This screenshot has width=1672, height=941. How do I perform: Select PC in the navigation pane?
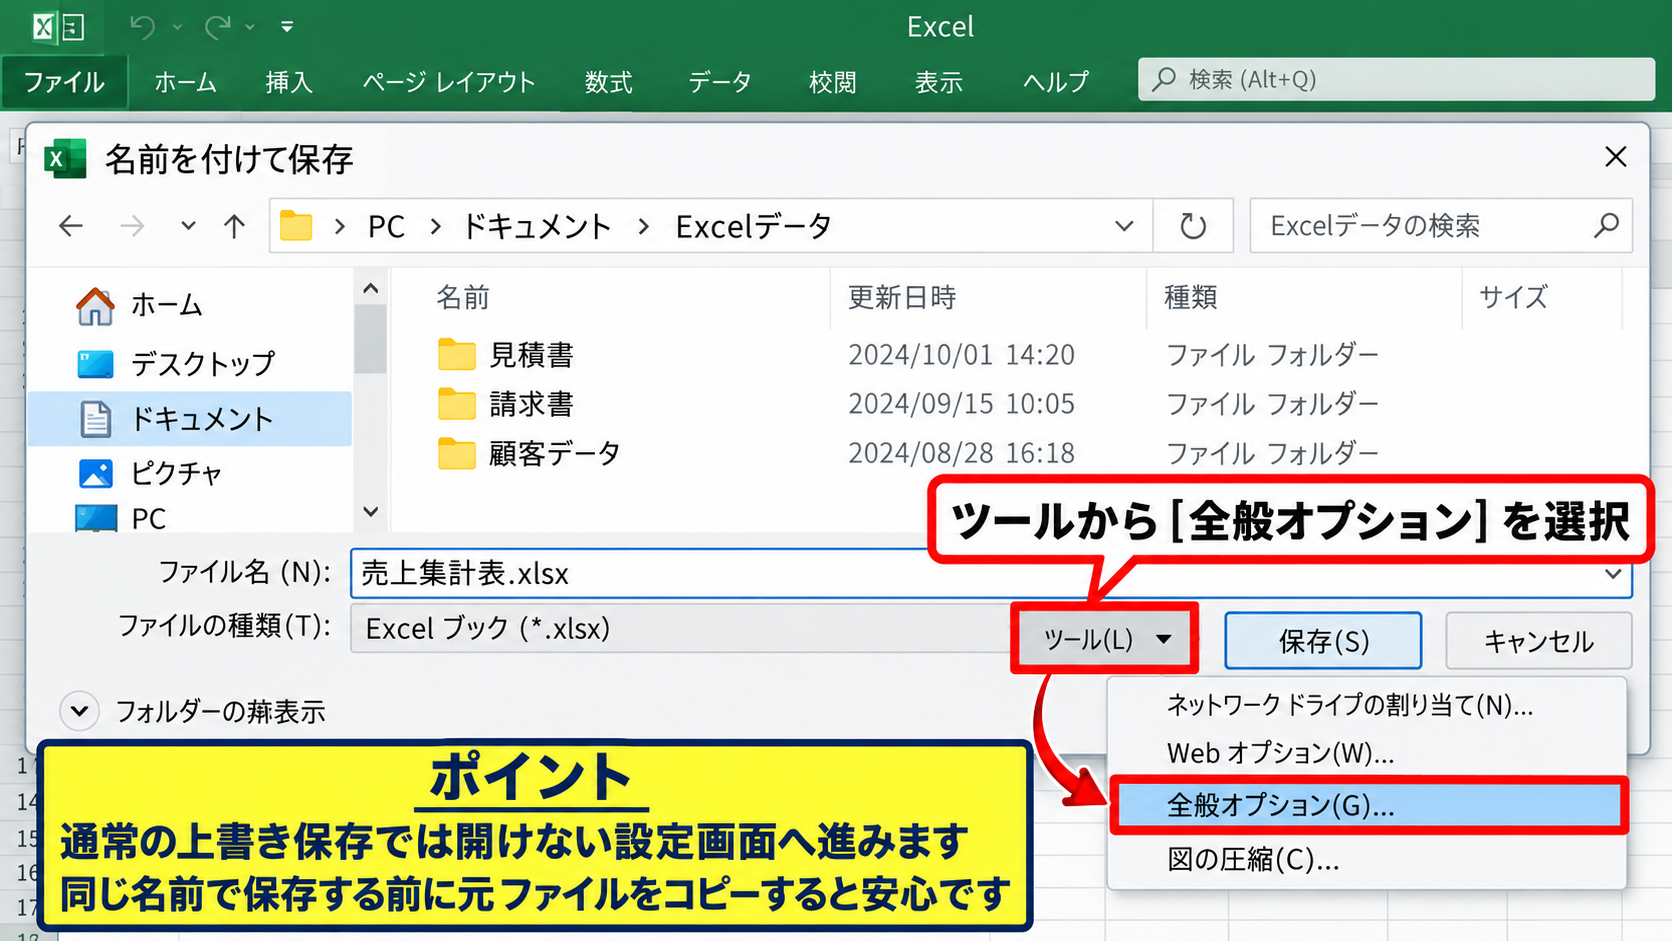coord(122,518)
